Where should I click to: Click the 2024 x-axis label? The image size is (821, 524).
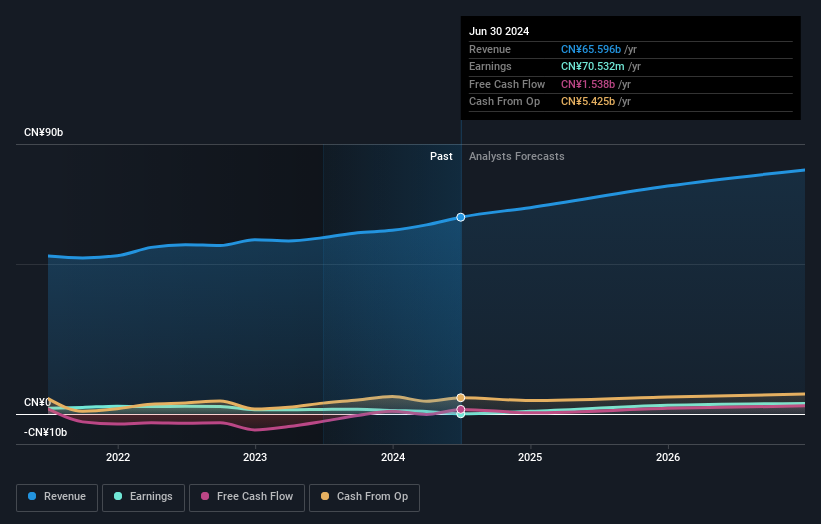coord(393,457)
